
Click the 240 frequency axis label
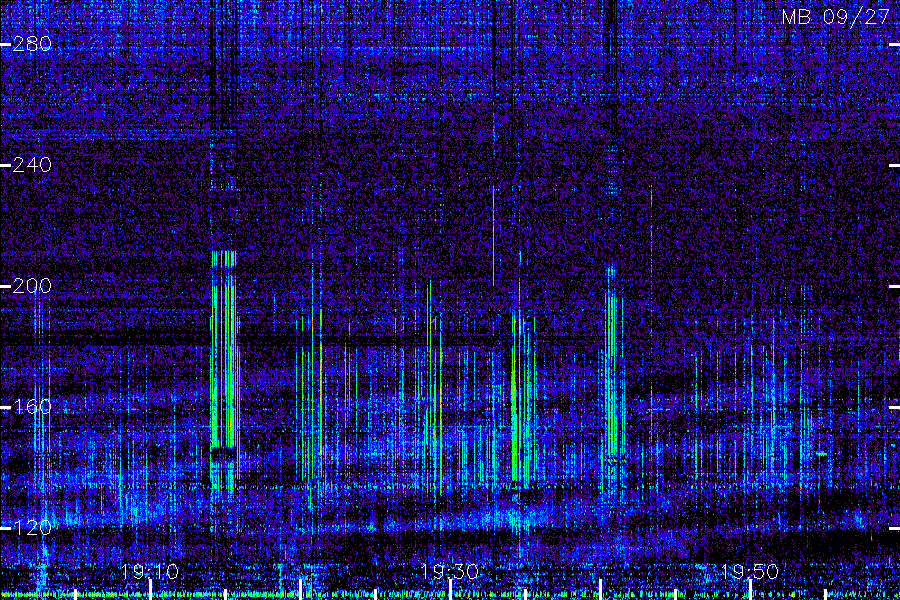point(32,165)
